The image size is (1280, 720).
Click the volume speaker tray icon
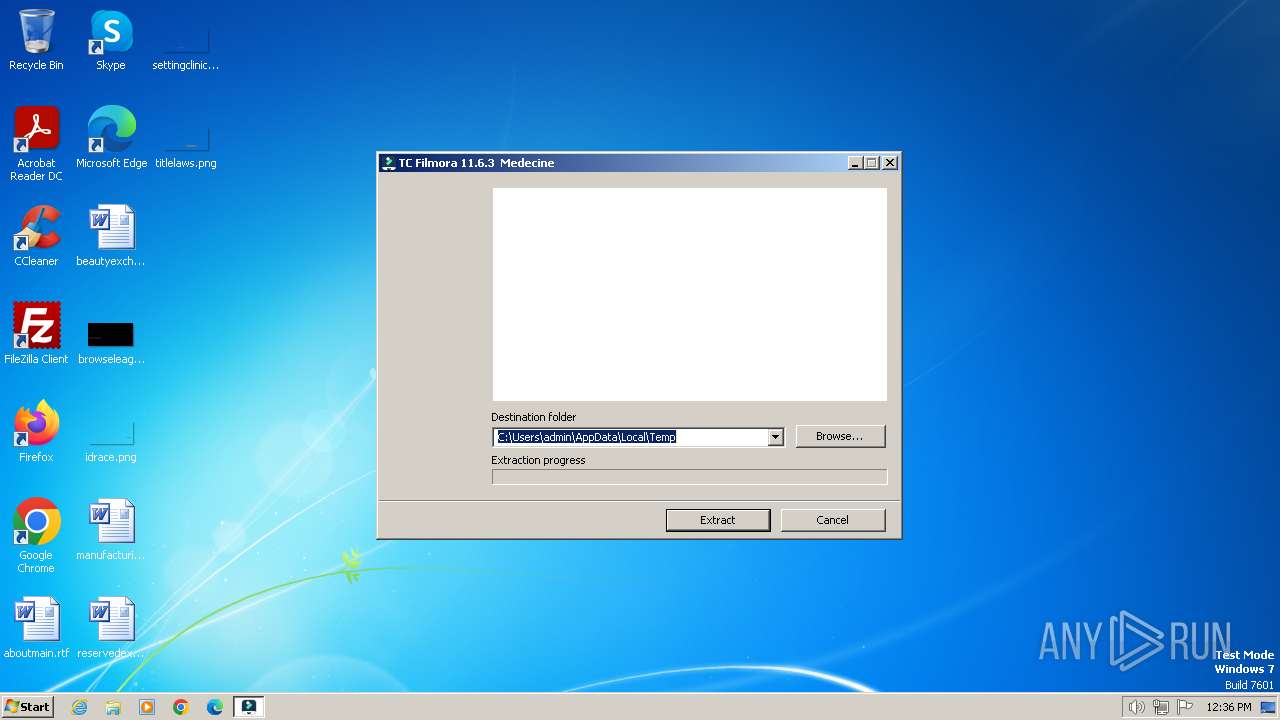pyautogui.click(x=1136, y=707)
